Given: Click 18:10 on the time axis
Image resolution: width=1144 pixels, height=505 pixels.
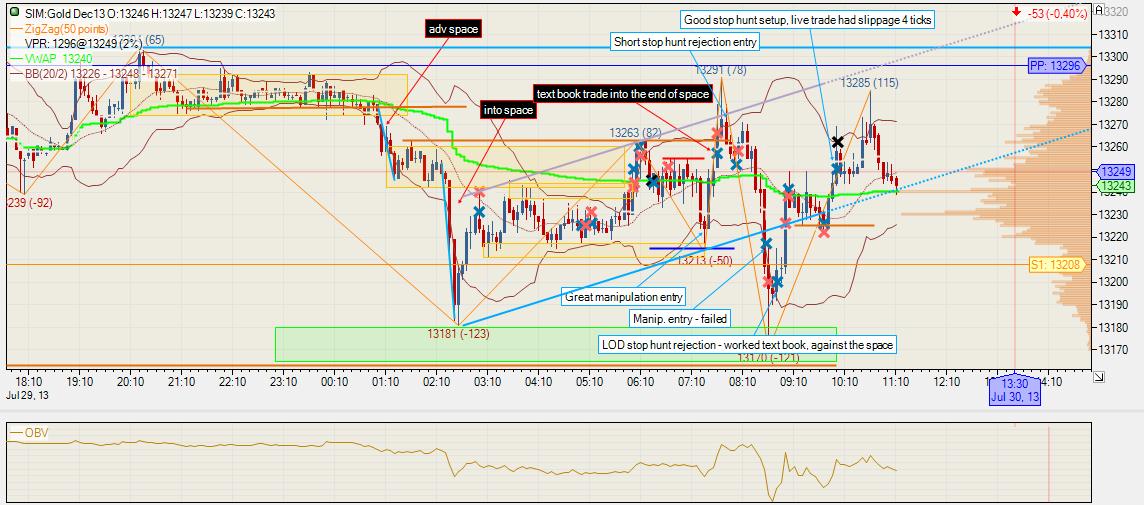Looking at the screenshot, I should pyautogui.click(x=28, y=381).
